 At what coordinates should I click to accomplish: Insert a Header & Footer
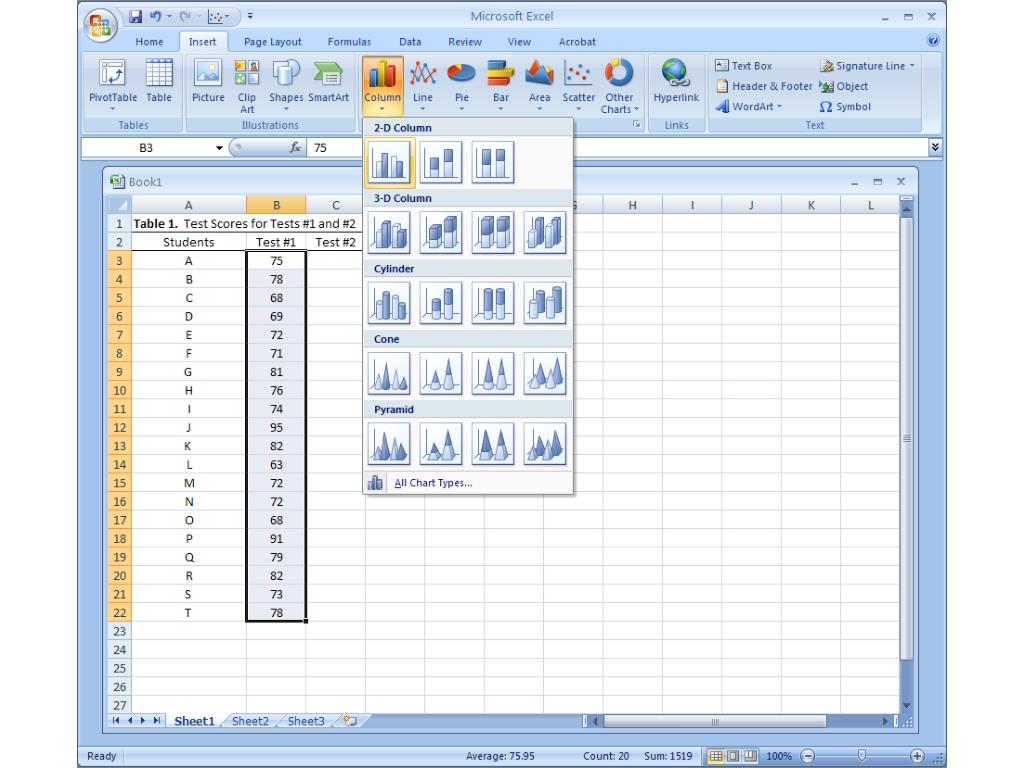click(764, 86)
